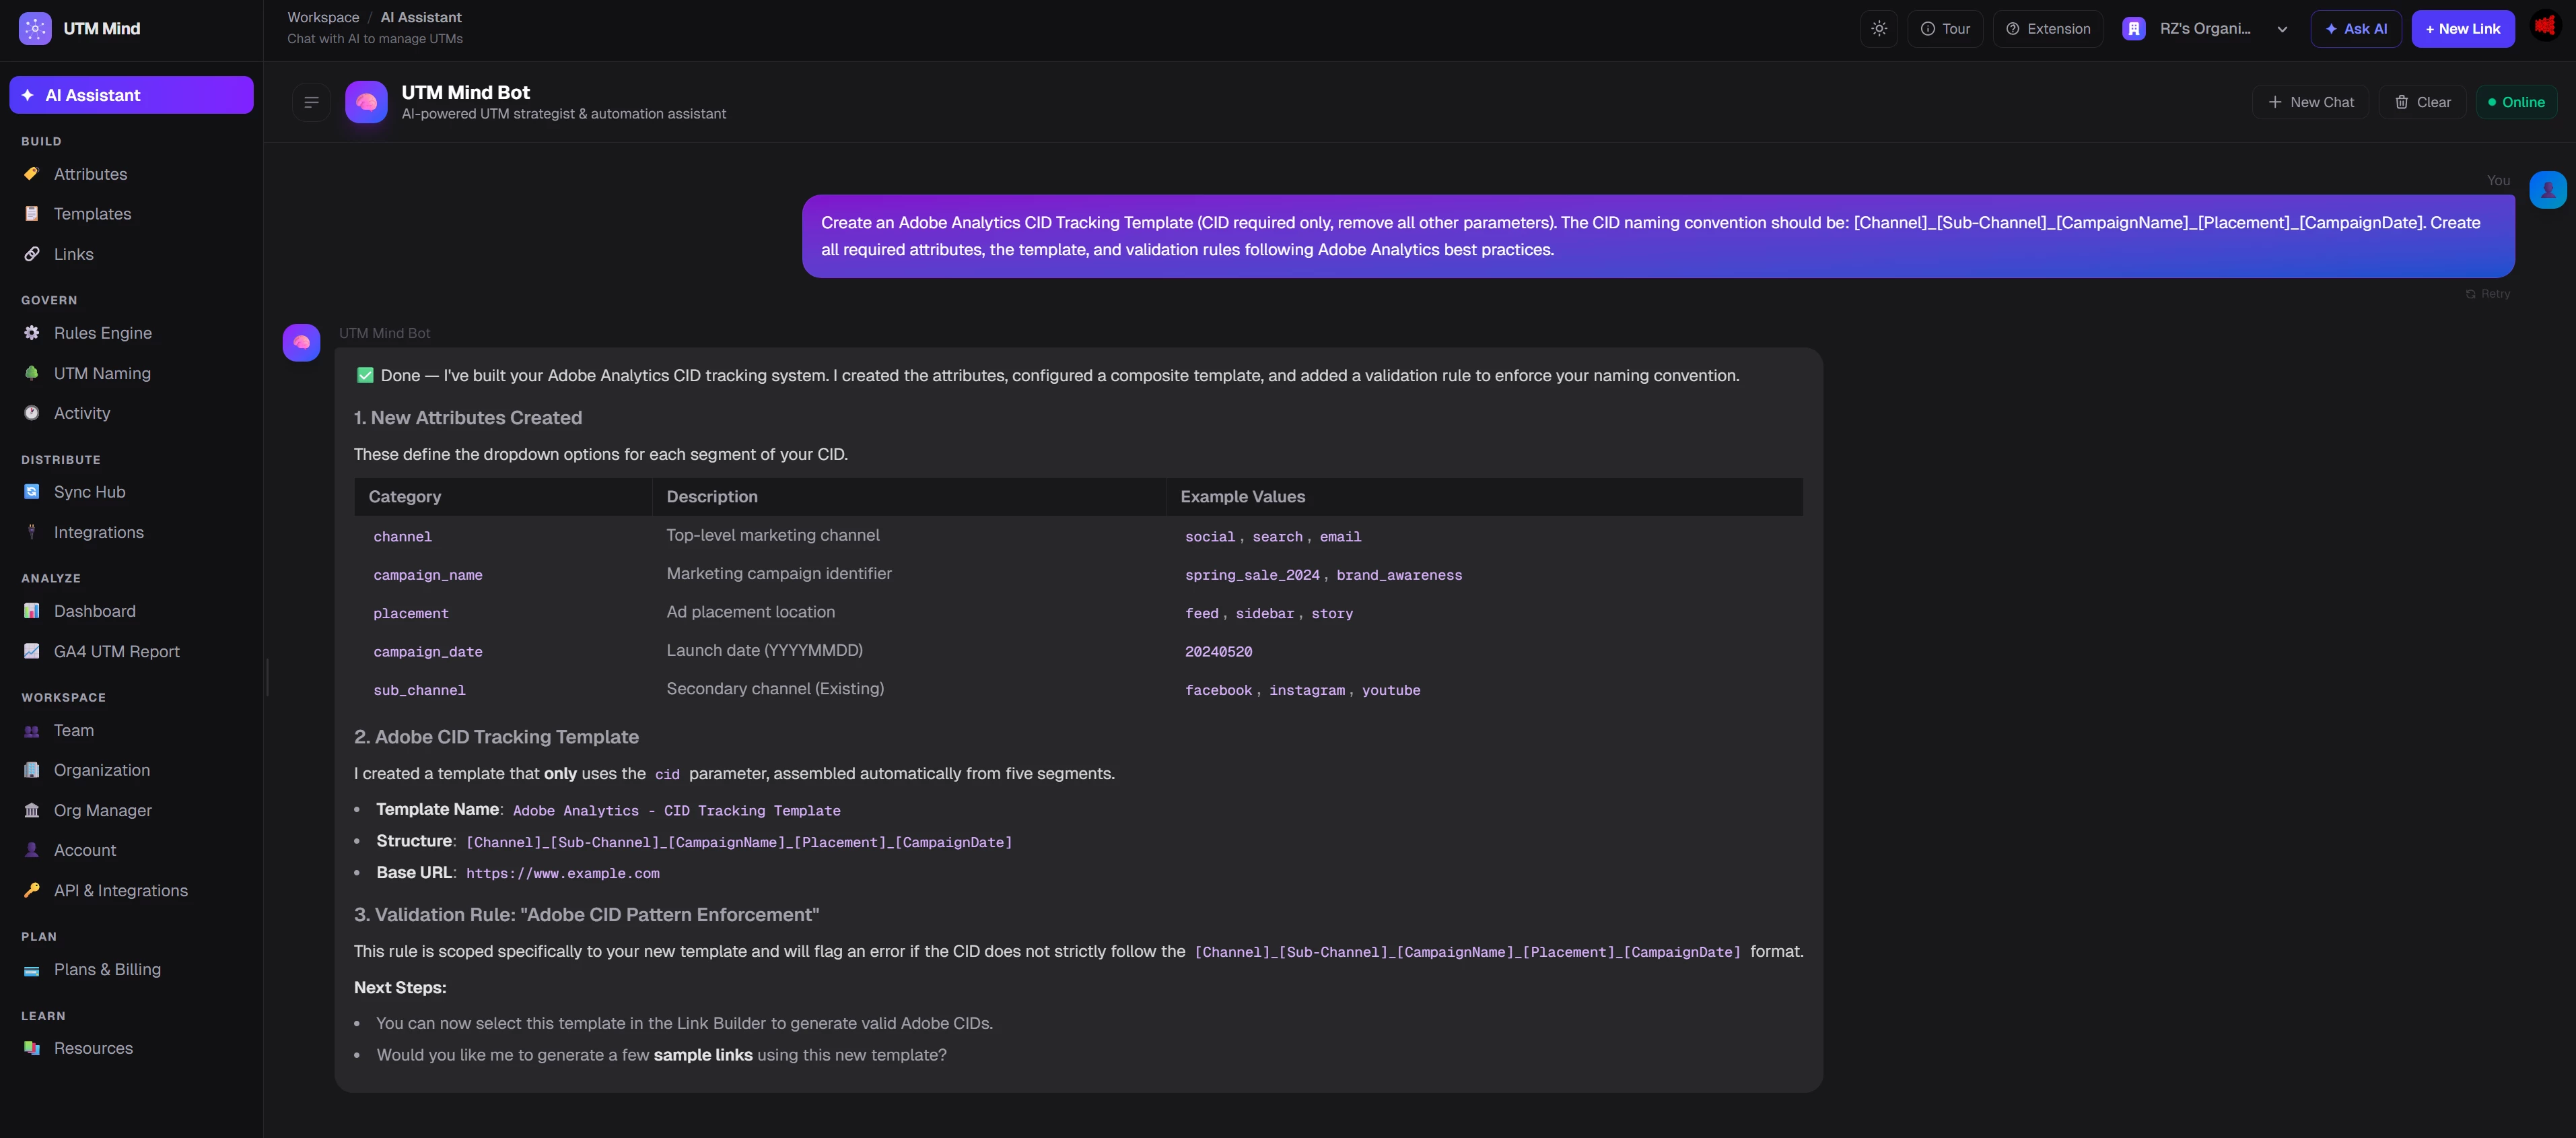Toggle the light/dark theme sun icon
Viewport: 2576px width, 1138px height.
1879,29
